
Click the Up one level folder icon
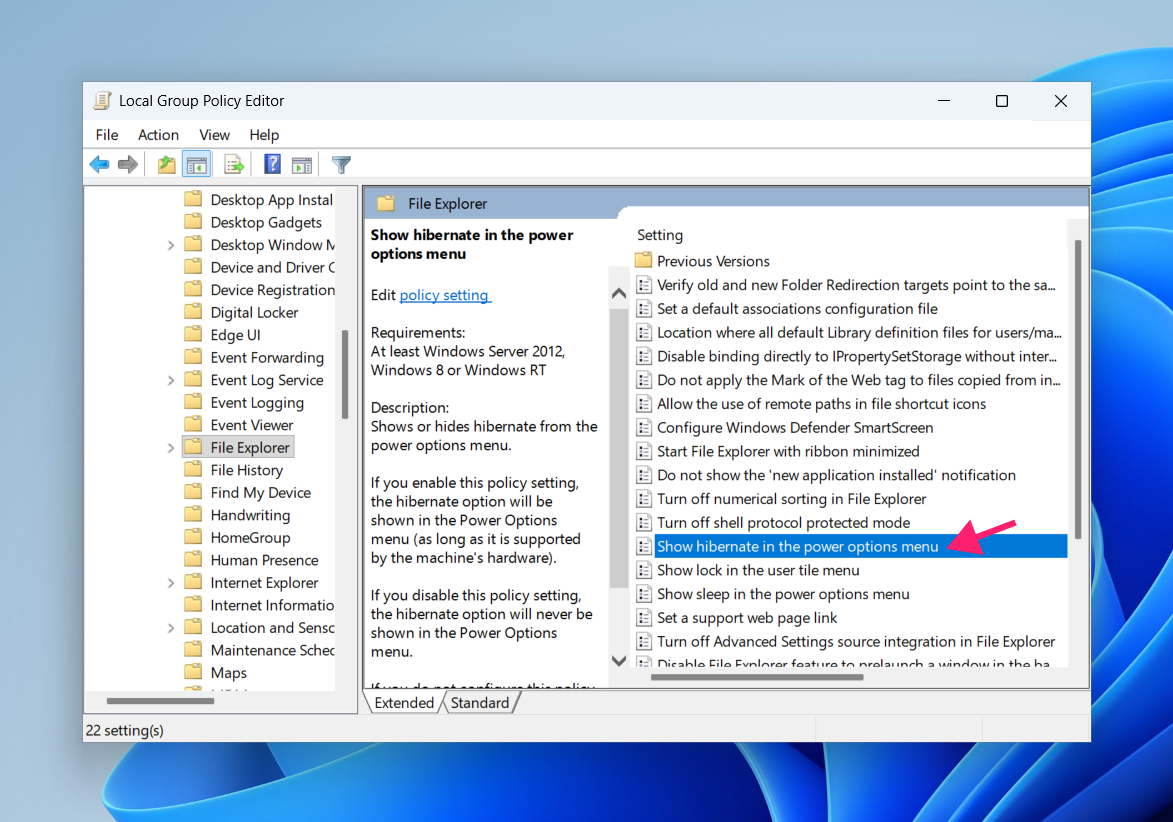pos(166,165)
